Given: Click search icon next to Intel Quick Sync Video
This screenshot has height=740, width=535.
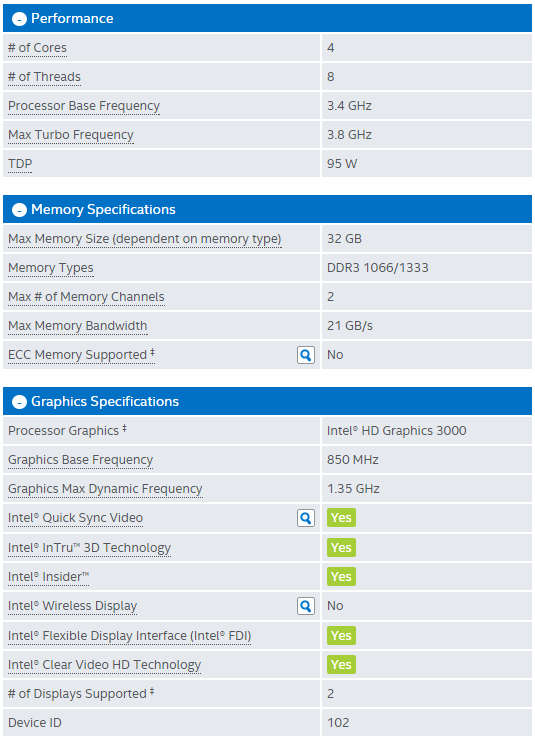Looking at the screenshot, I should pos(306,518).
